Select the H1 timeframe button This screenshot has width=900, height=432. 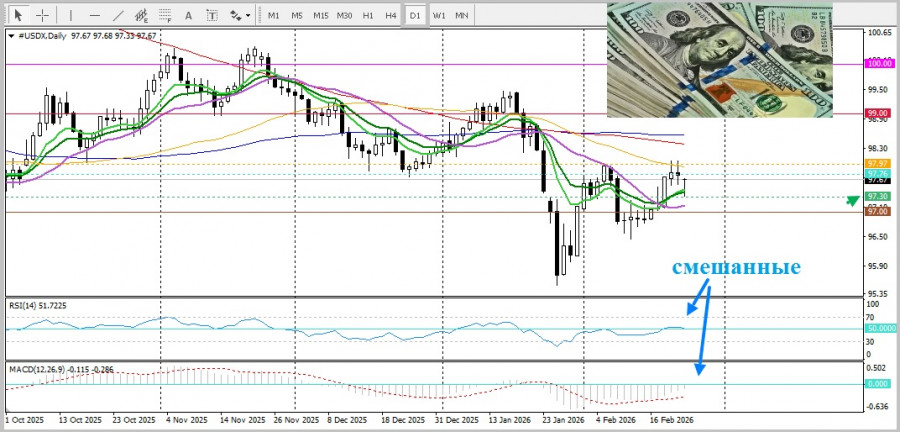click(367, 15)
